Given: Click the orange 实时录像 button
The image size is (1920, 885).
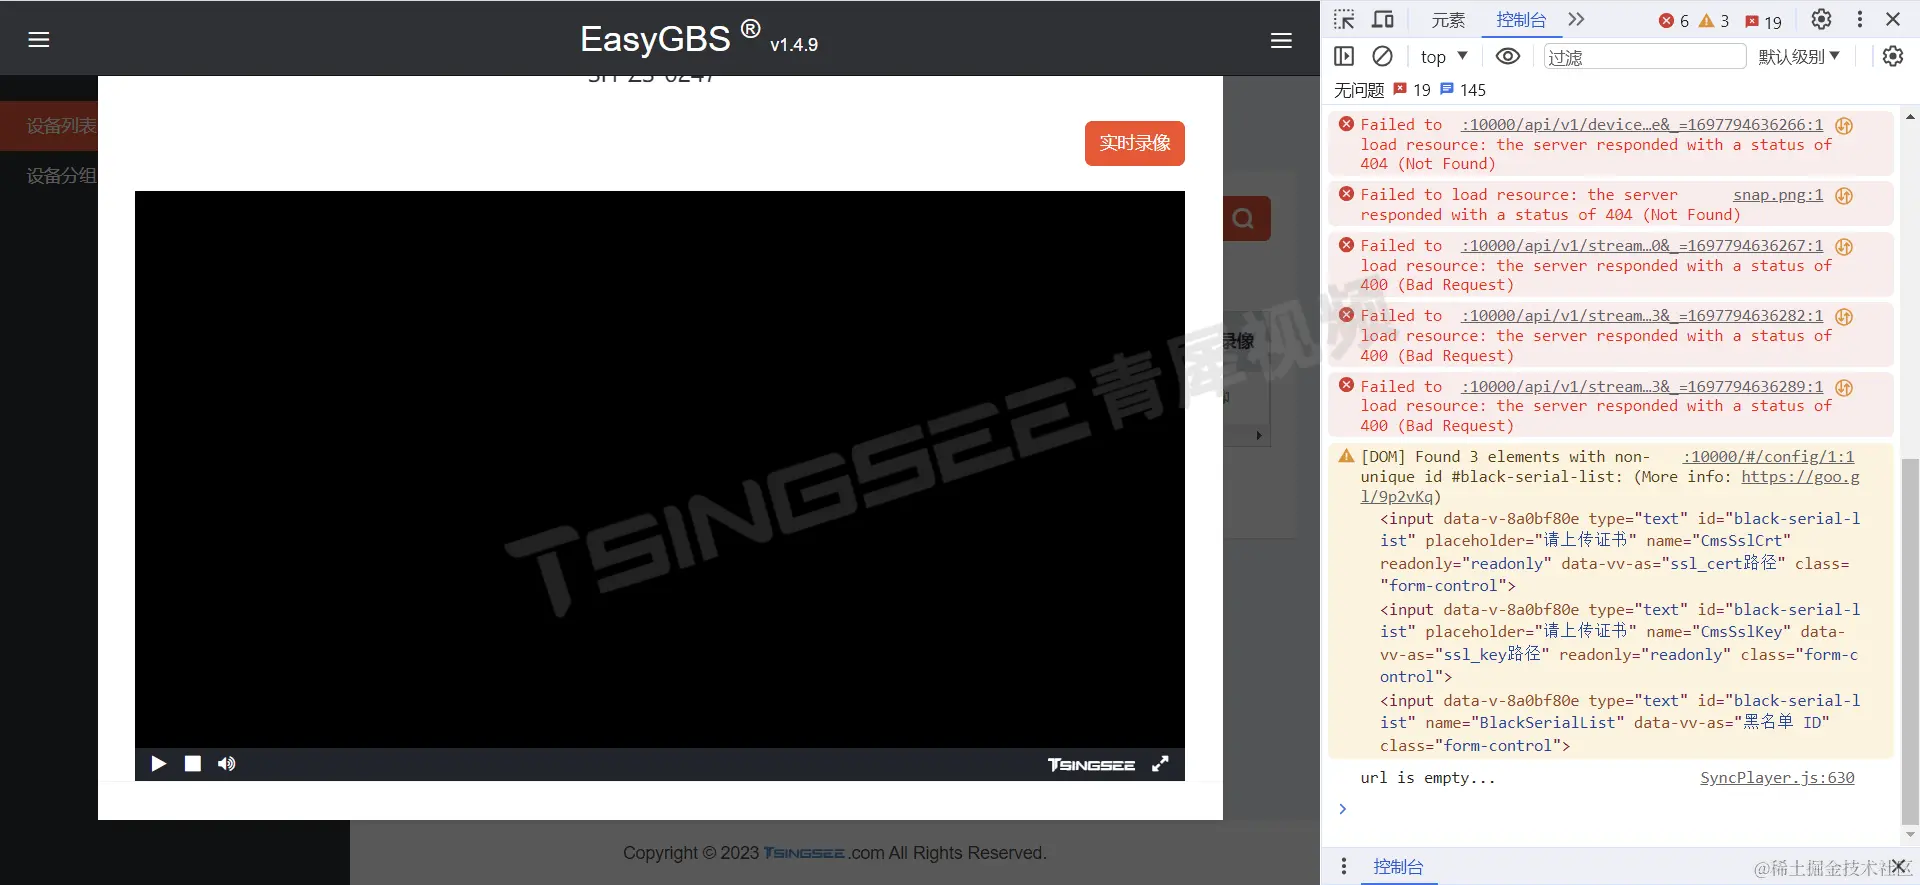Looking at the screenshot, I should point(1135,143).
